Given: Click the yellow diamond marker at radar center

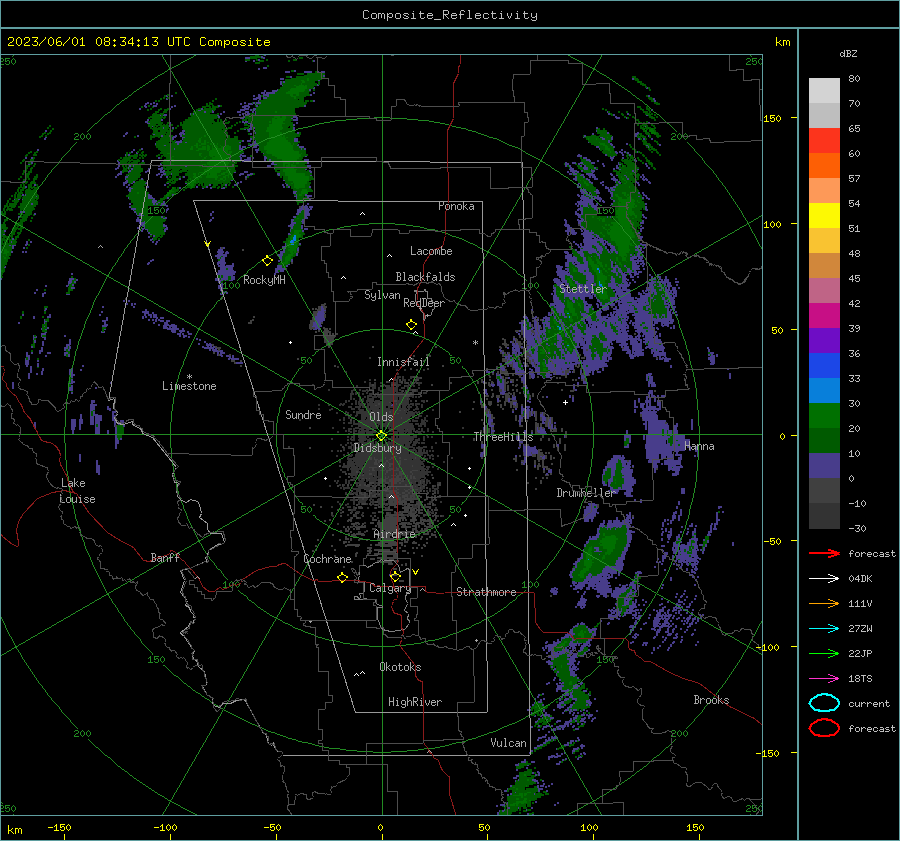Looking at the screenshot, I should click(x=381, y=436).
